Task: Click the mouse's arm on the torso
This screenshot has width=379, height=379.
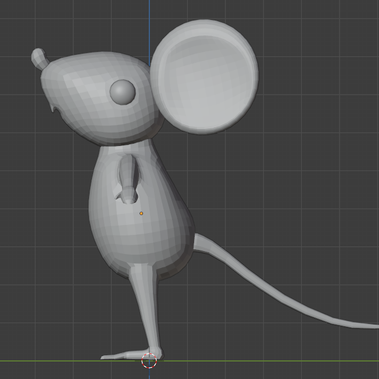Action: pyautogui.click(x=128, y=178)
